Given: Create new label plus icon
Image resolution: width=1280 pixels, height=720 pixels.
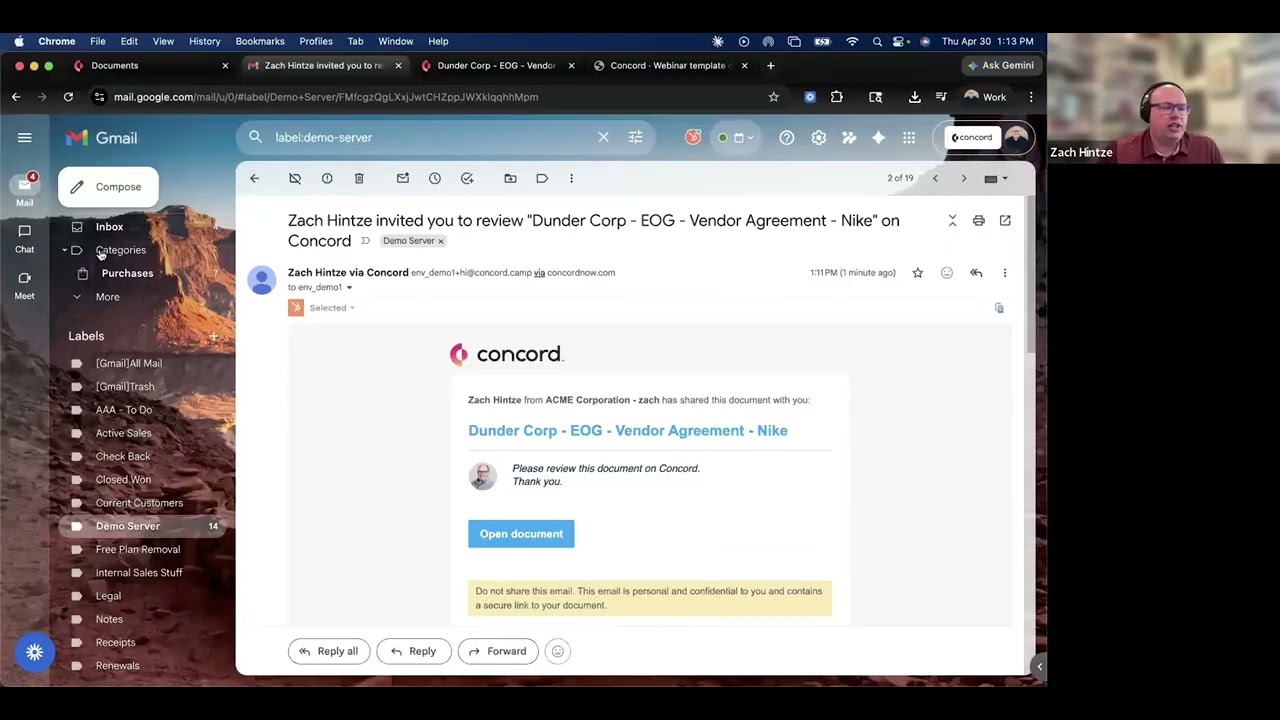Looking at the screenshot, I should point(213,336).
